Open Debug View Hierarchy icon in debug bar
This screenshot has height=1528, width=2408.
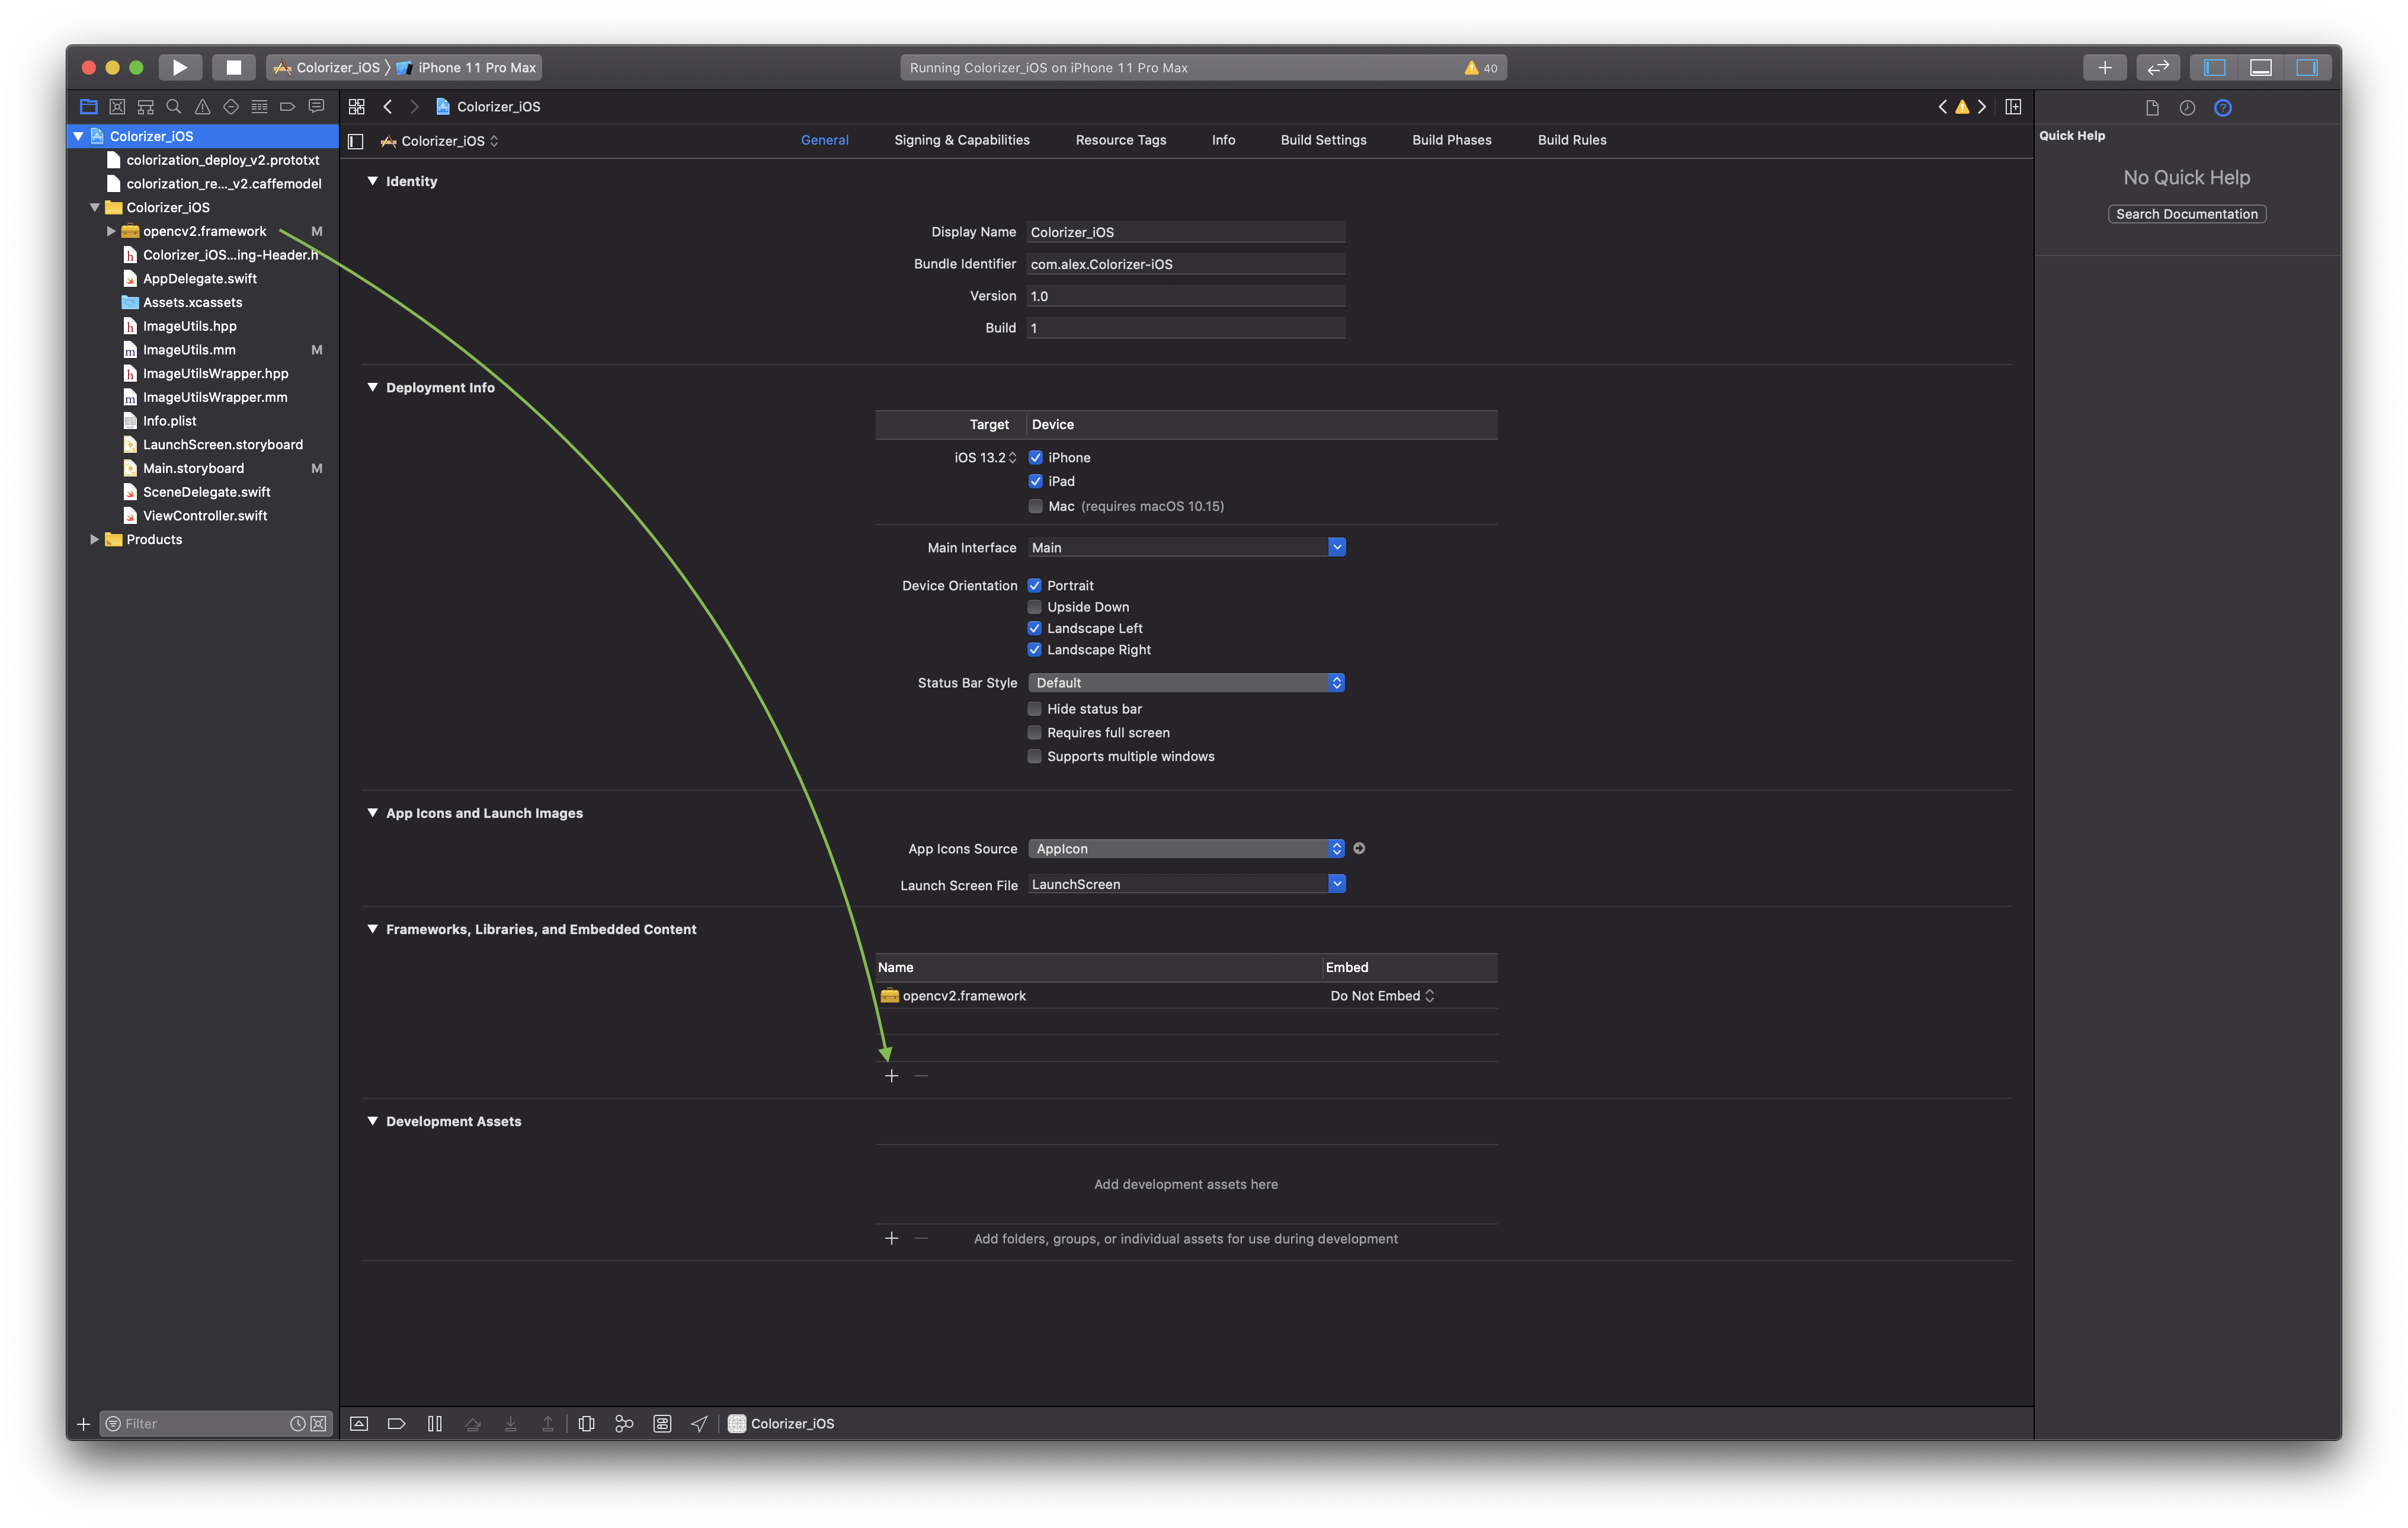tap(586, 1423)
